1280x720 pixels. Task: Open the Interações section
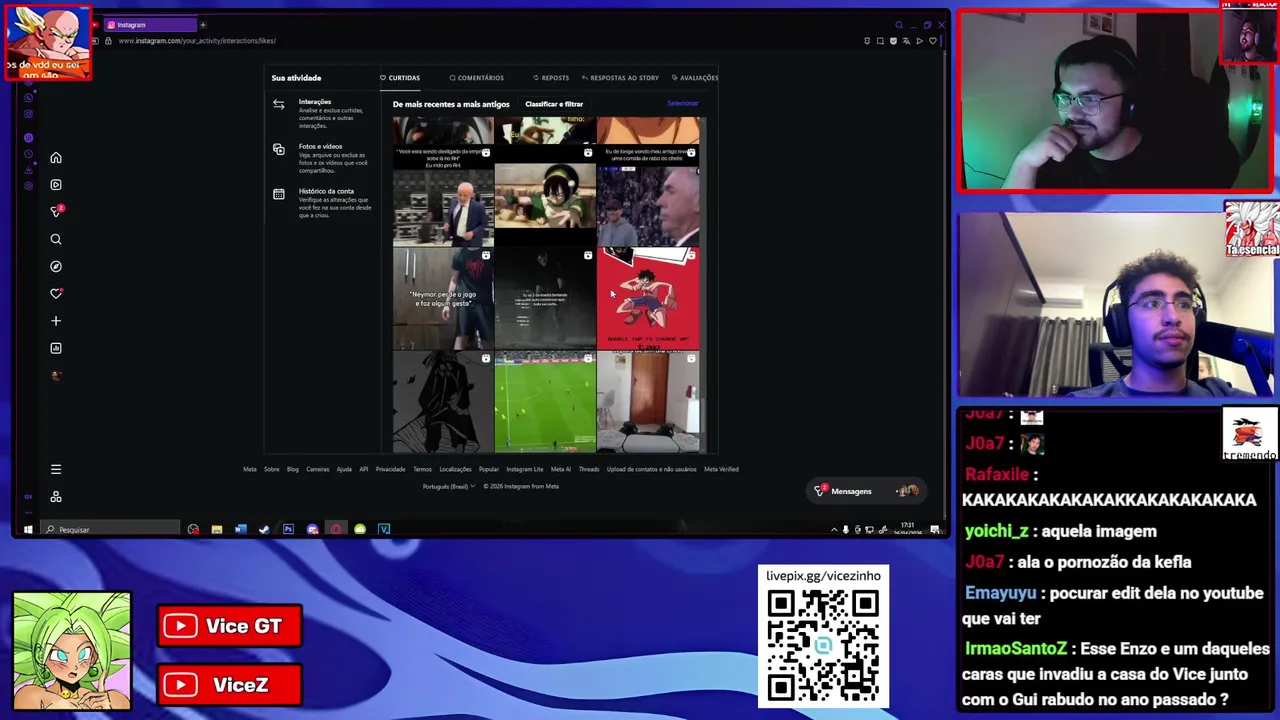click(x=322, y=114)
